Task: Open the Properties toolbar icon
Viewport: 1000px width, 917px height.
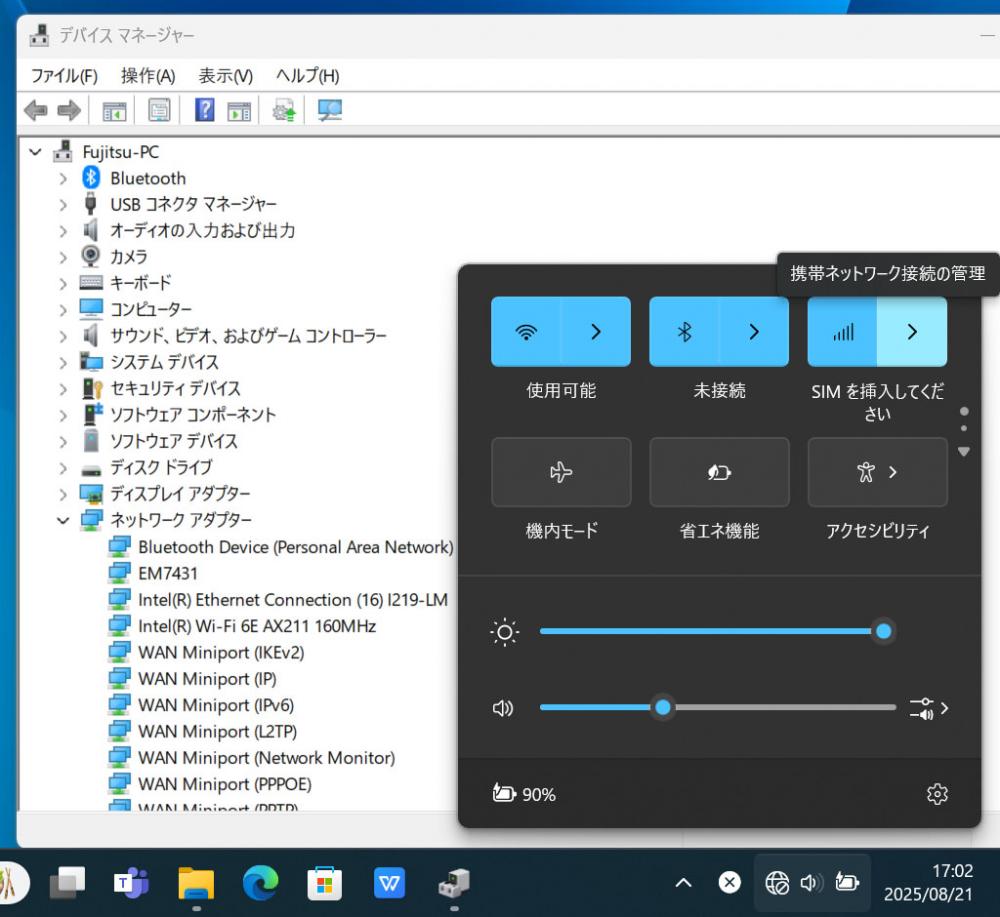Action: point(159,110)
